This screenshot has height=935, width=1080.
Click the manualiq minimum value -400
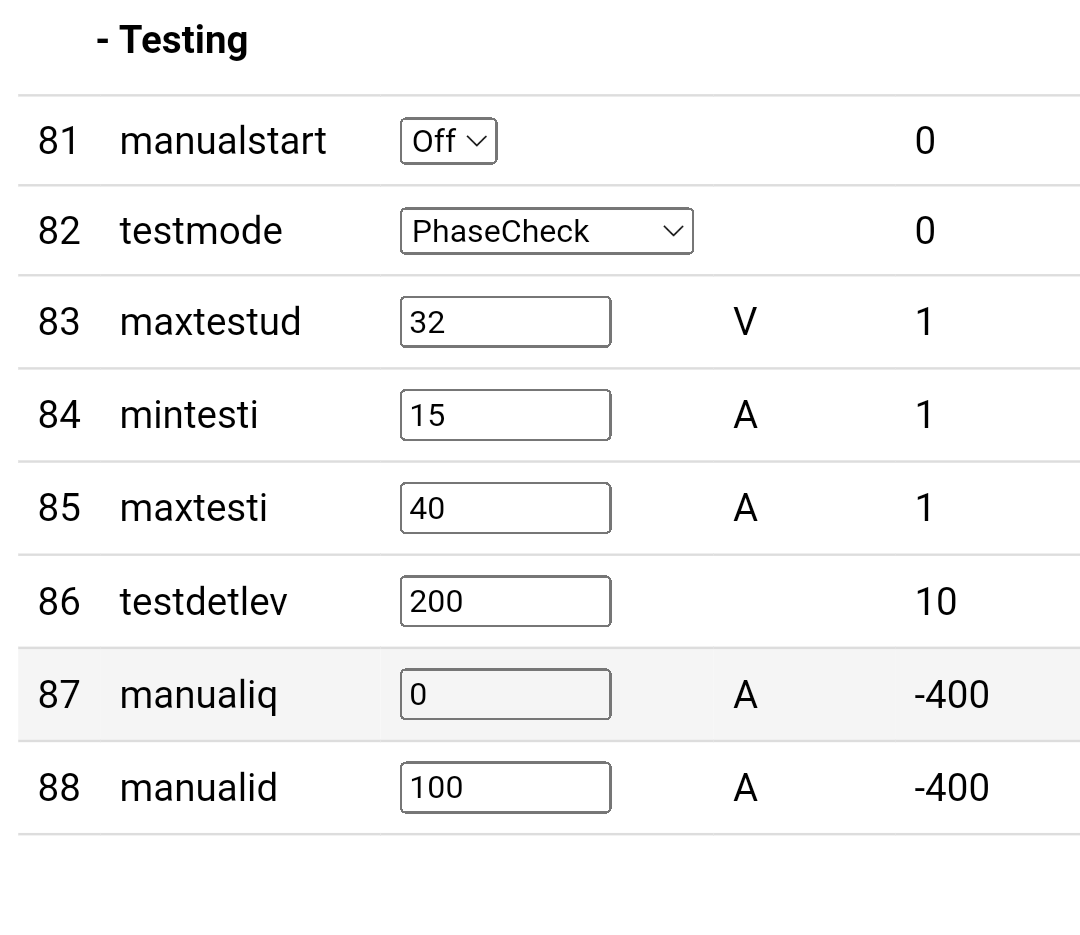(951, 694)
